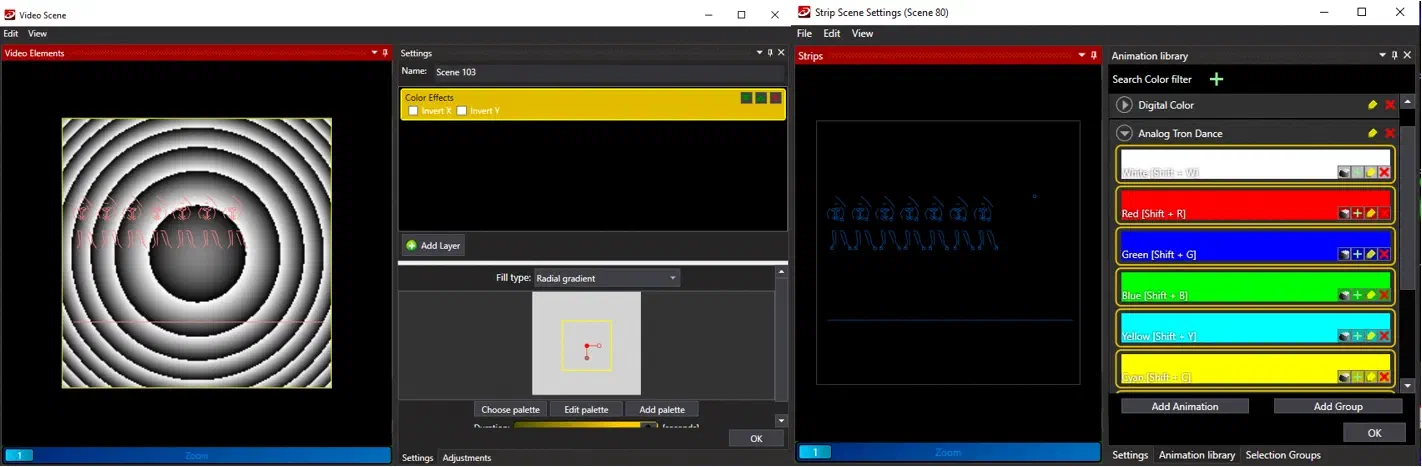Open the Fill type dropdown
This screenshot has height=467, width=1422.
pos(606,278)
